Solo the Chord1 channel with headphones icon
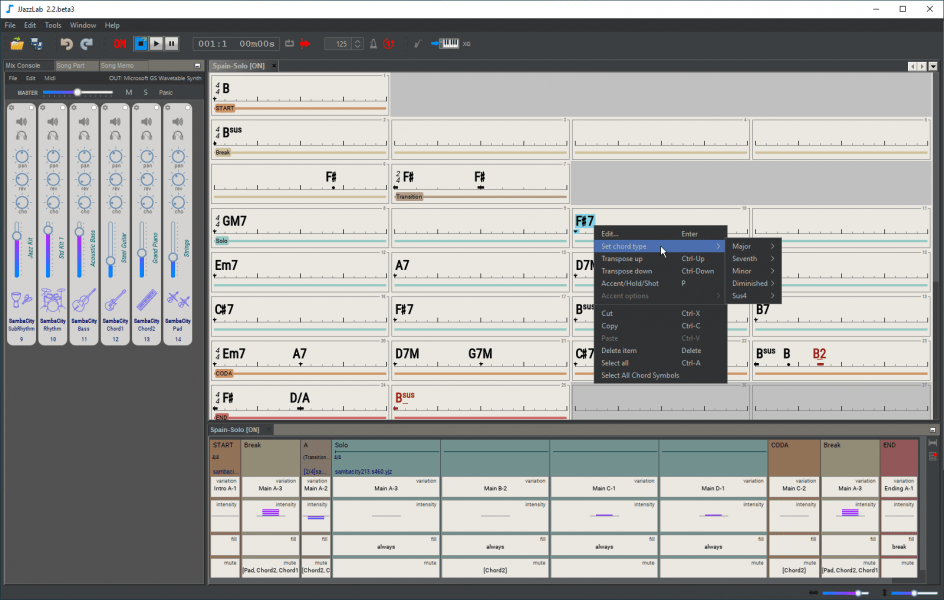This screenshot has width=944, height=600. pyautogui.click(x=116, y=136)
